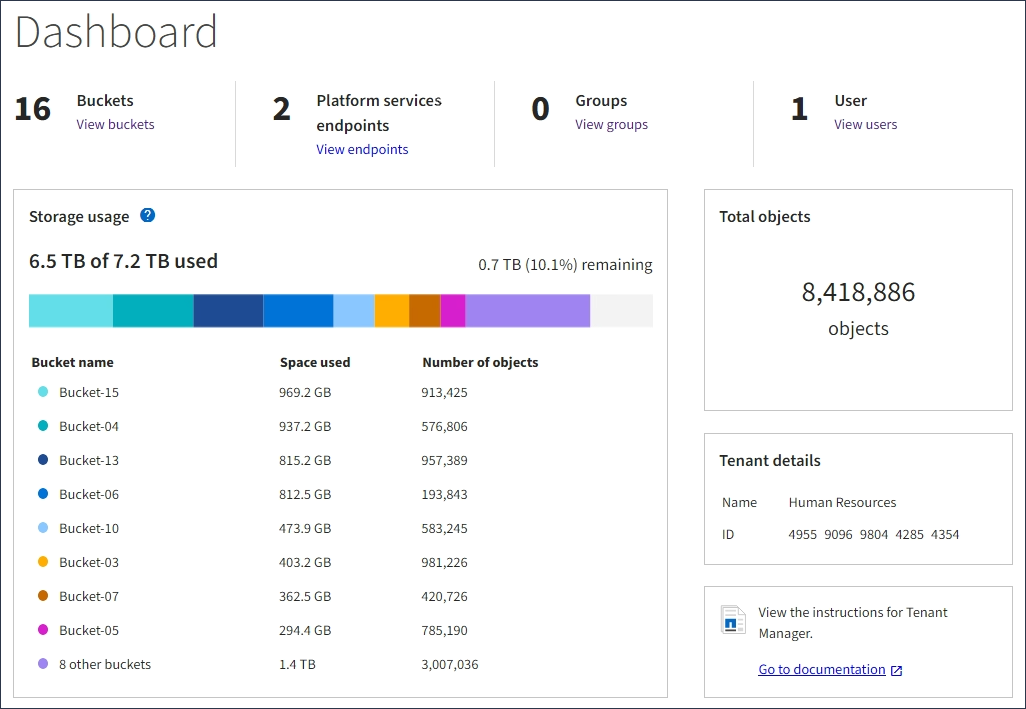Click the Bucket-15 cyan legend dot
Viewport: 1026px width, 709px height.
43,392
